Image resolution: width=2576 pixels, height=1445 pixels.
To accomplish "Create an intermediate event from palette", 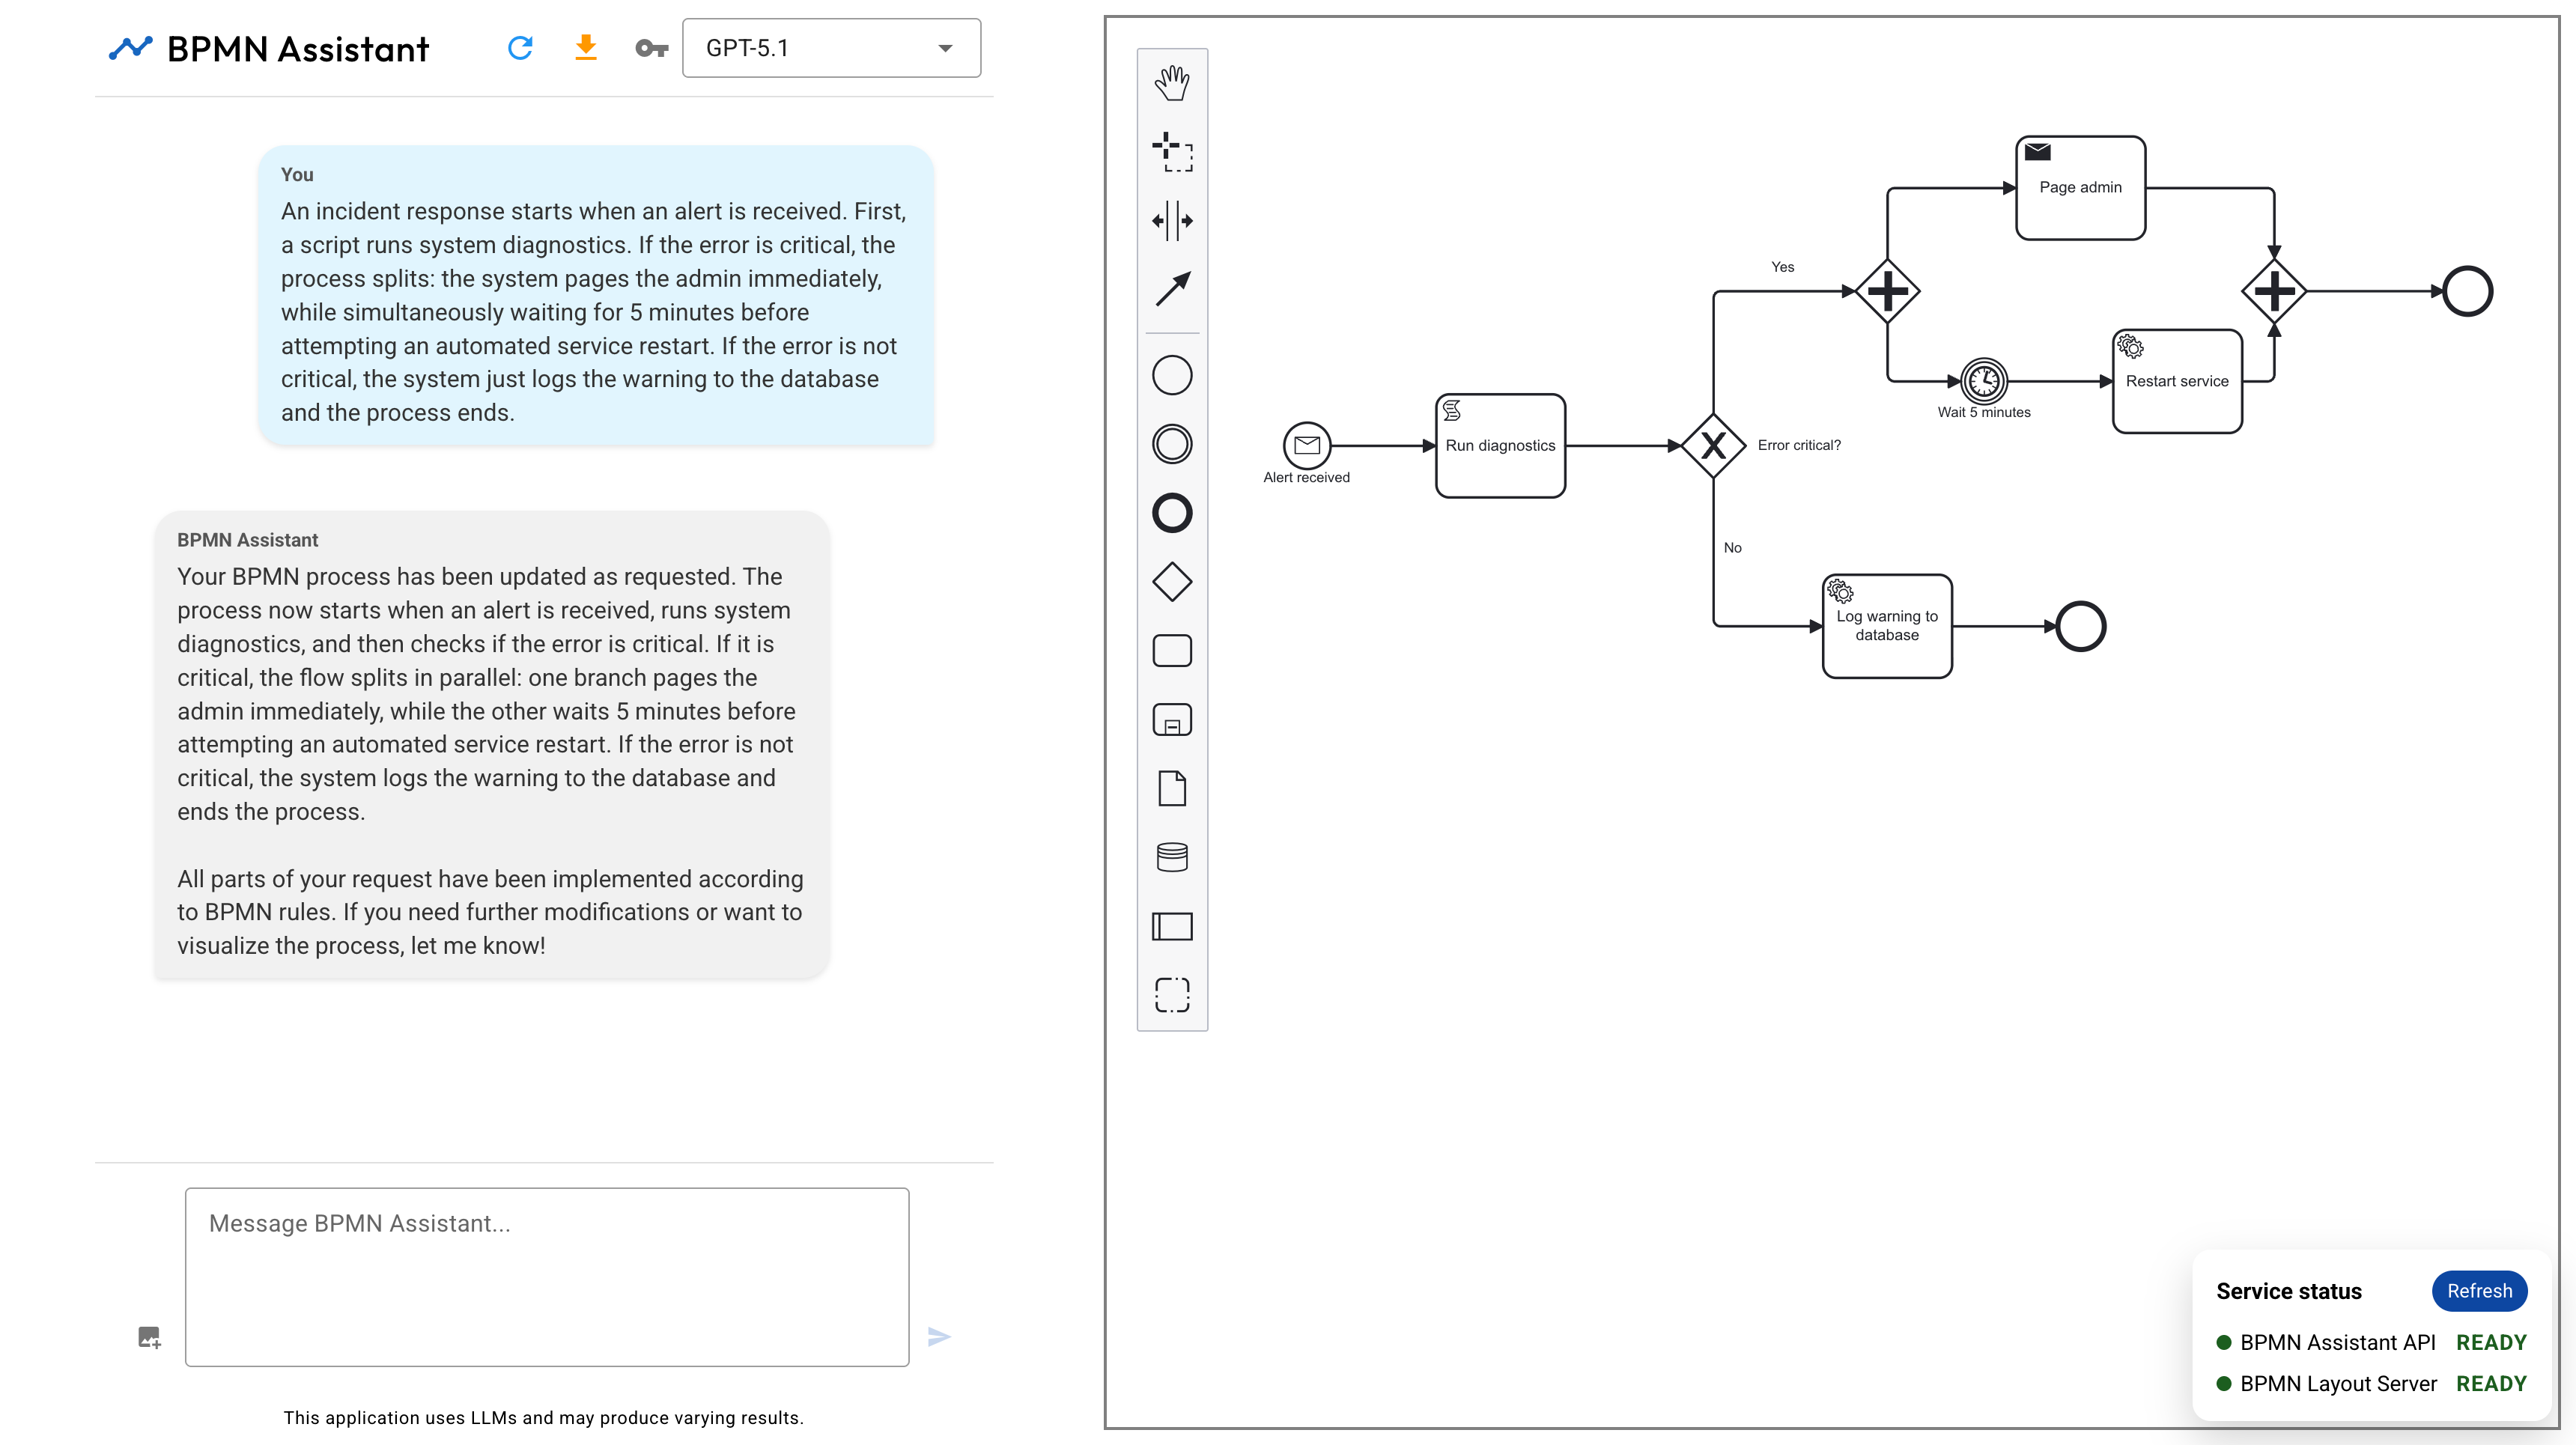I will pos(1172,444).
